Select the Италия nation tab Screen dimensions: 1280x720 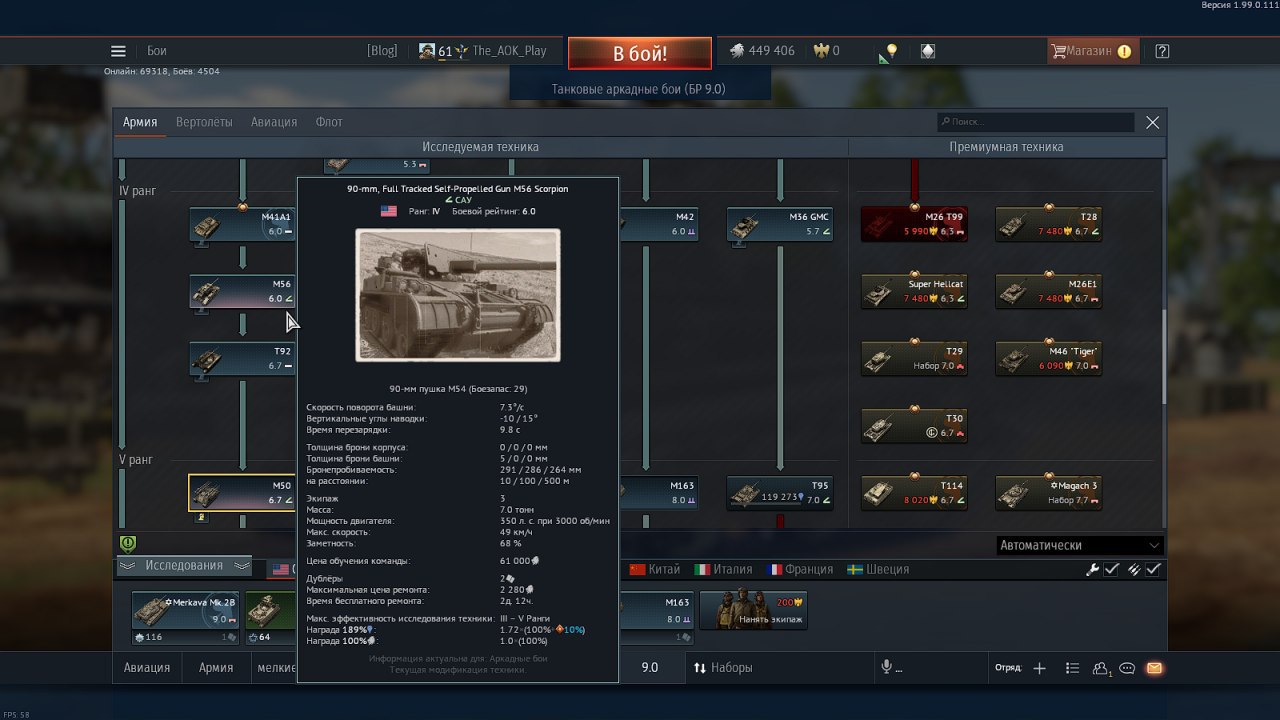click(x=723, y=569)
